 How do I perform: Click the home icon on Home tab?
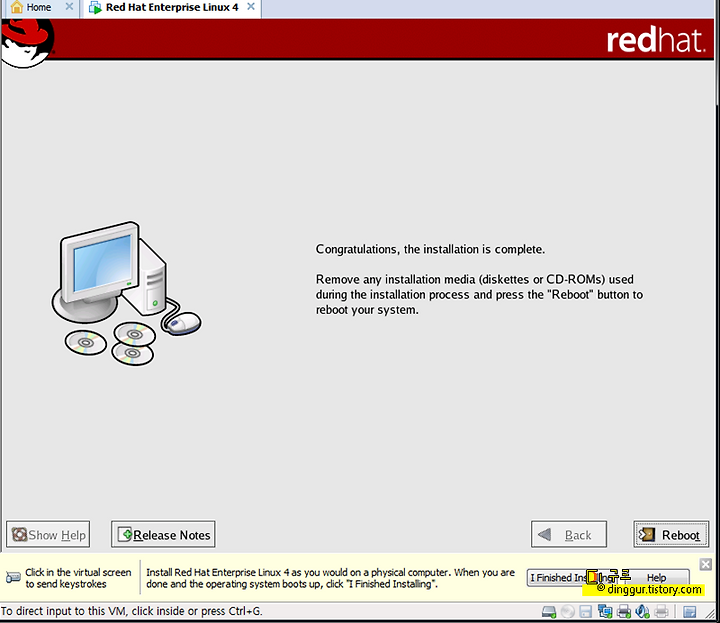pos(17,7)
